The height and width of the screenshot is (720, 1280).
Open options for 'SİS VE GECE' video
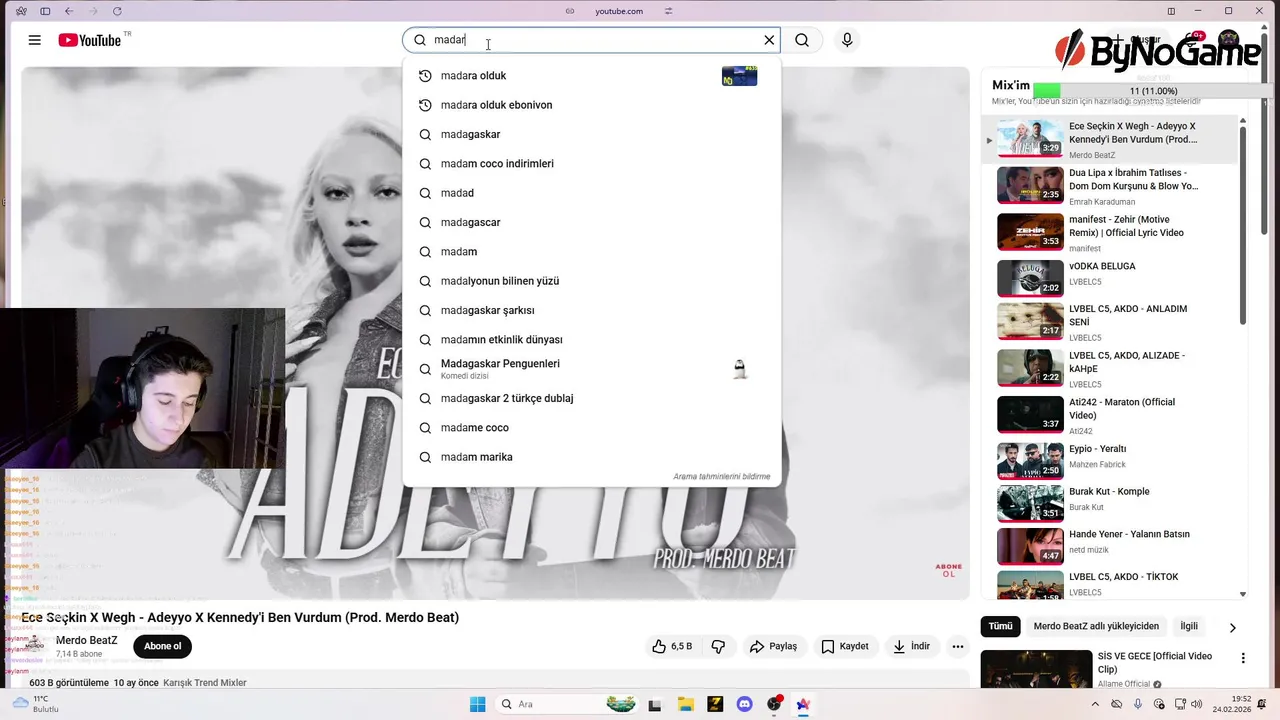tap(1243, 659)
